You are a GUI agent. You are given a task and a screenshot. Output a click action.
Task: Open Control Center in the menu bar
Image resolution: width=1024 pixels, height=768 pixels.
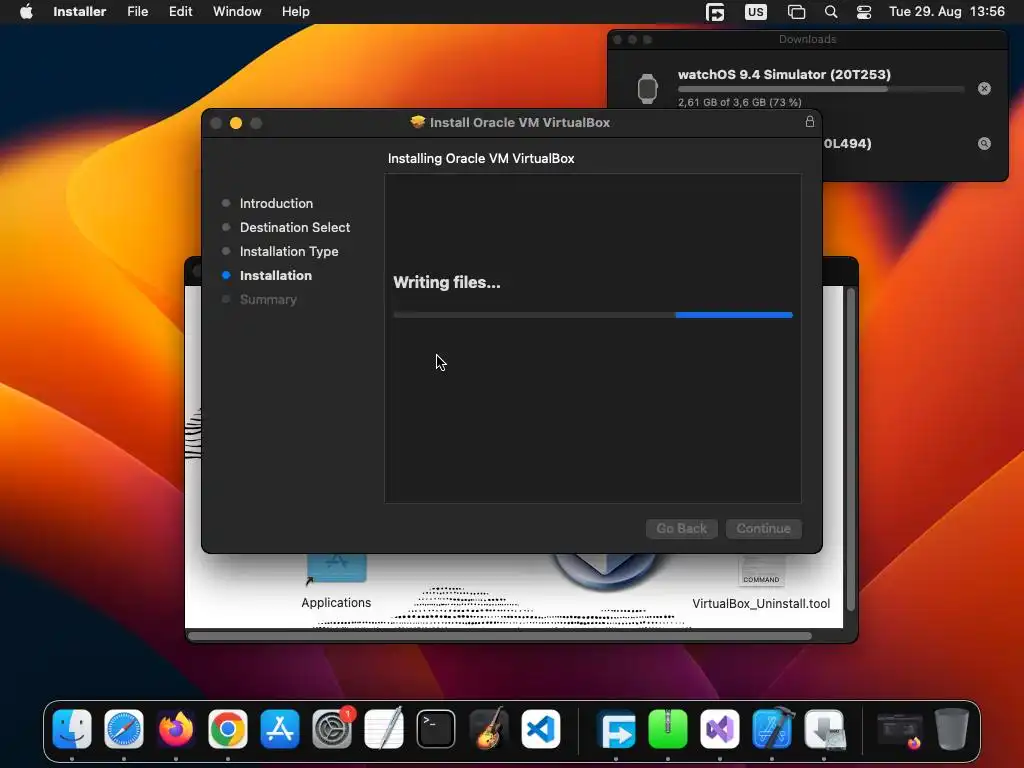click(864, 12)
